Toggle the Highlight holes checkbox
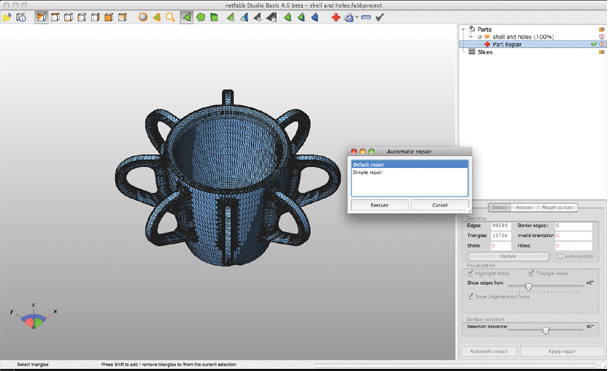 coord(470,273)
